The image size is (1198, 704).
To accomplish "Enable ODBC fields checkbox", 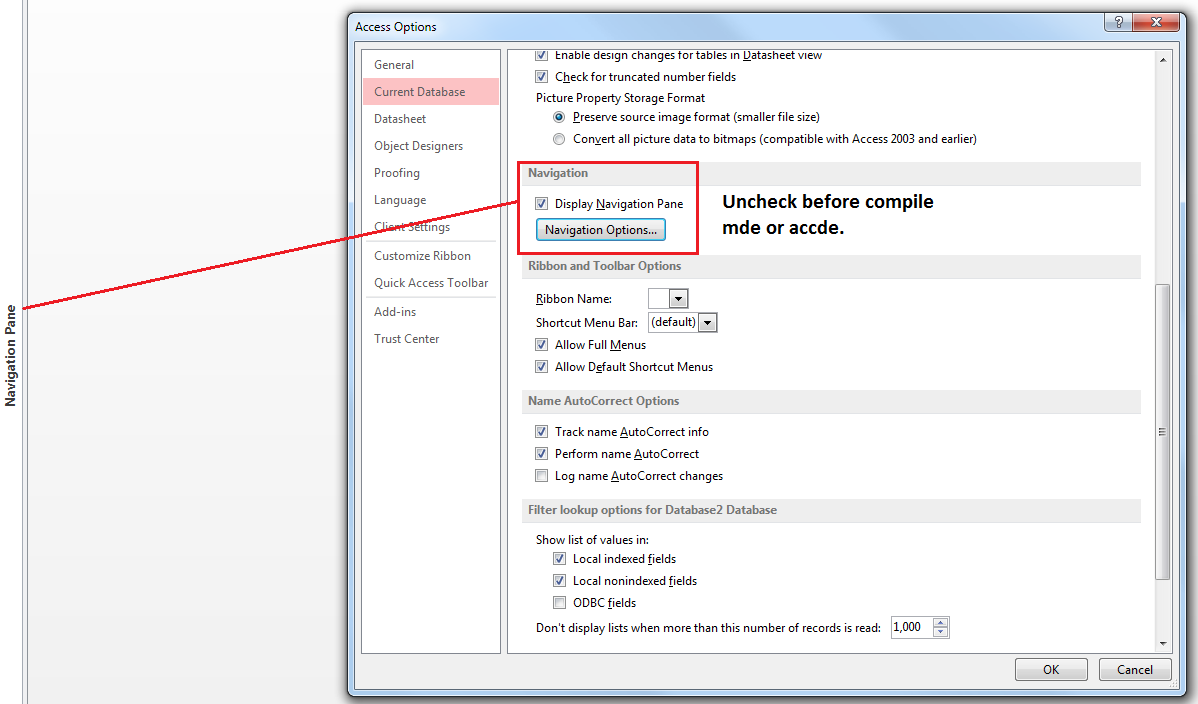I will (x=559, y=602).
